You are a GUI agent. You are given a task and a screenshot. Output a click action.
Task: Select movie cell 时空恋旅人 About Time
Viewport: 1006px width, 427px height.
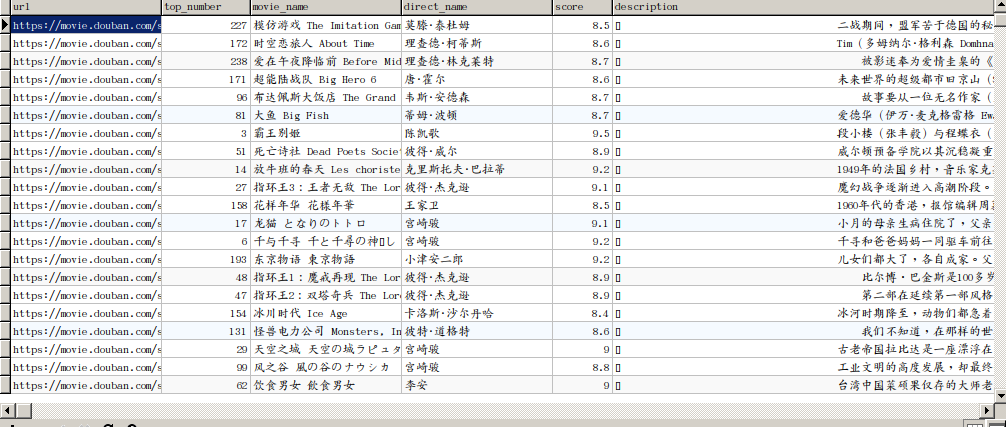[x=326, y=44]
